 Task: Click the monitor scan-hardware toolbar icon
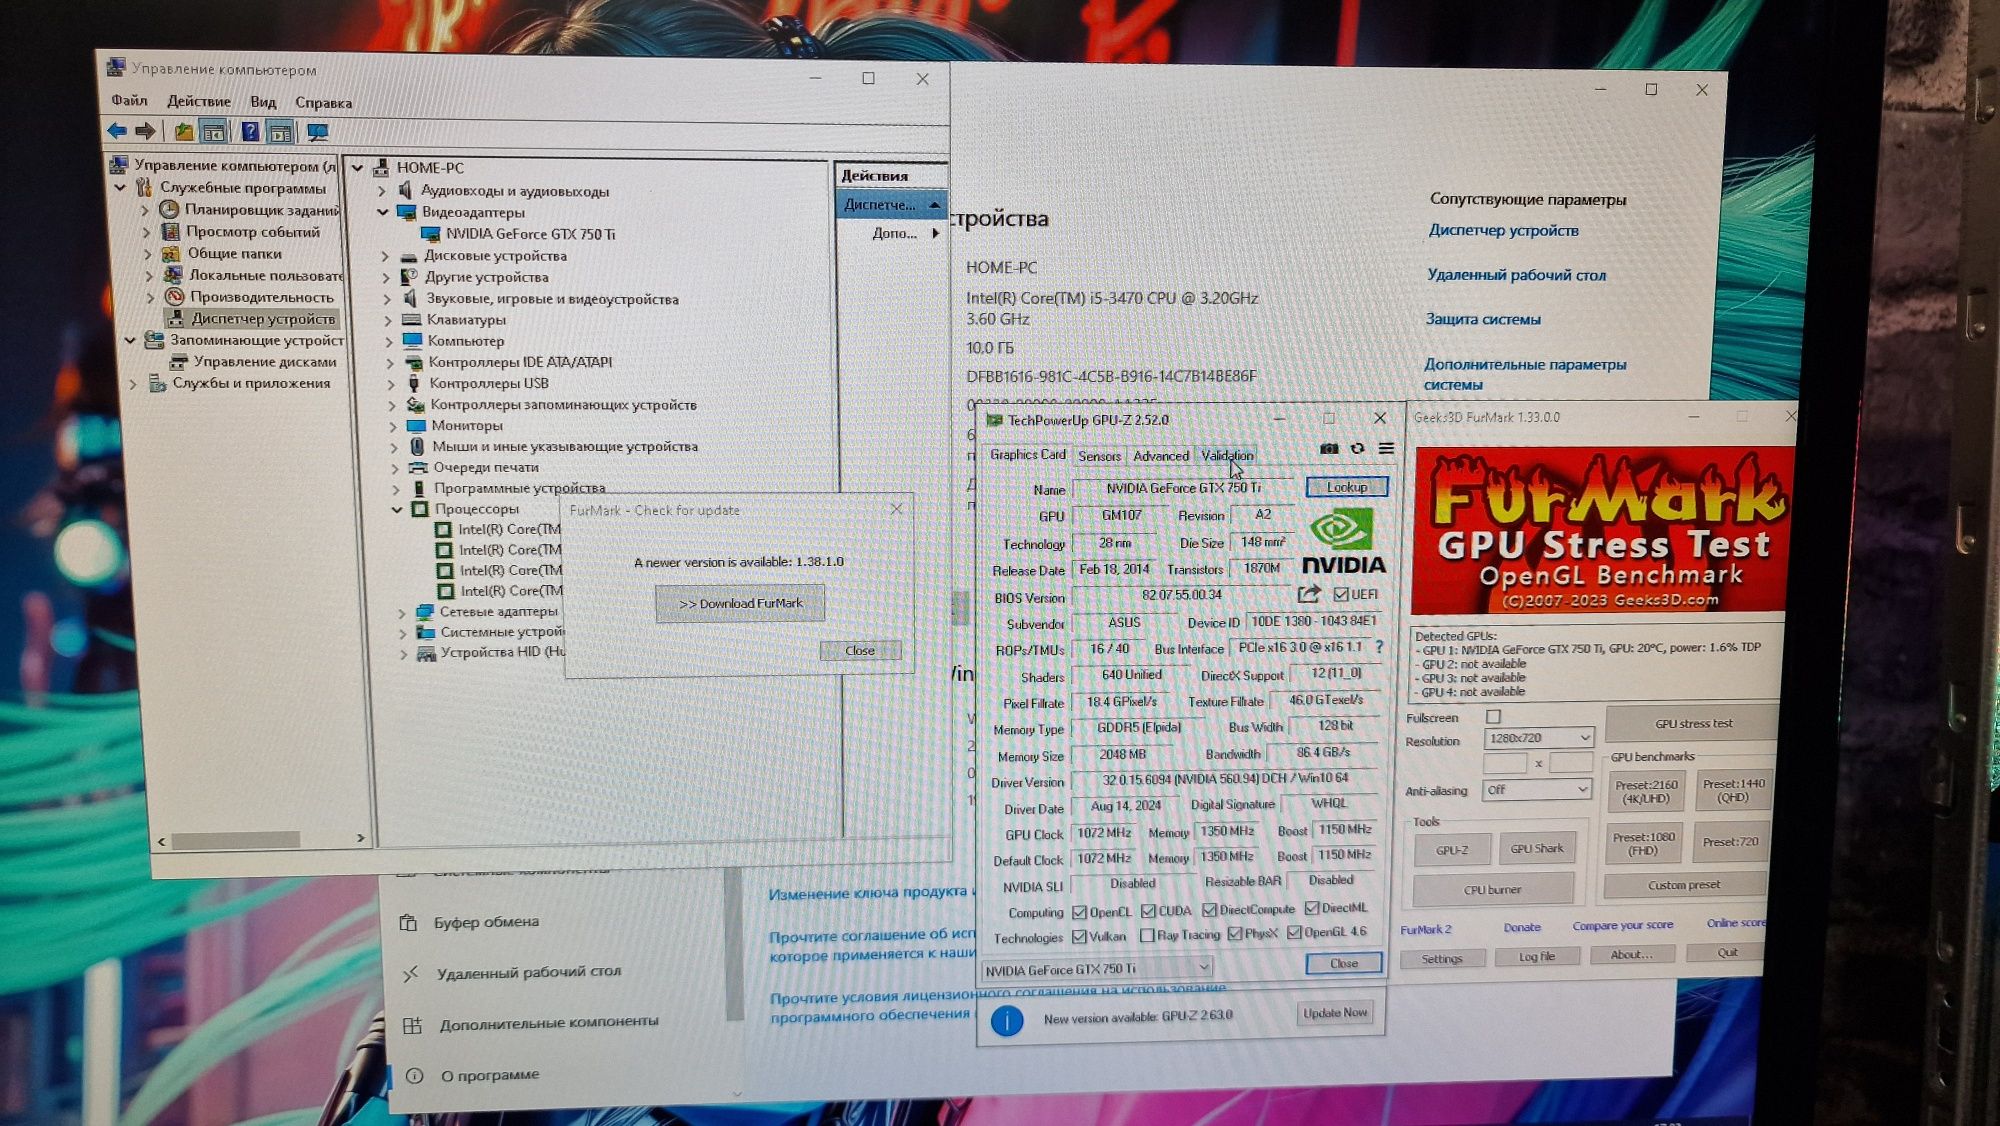(318, 132)
